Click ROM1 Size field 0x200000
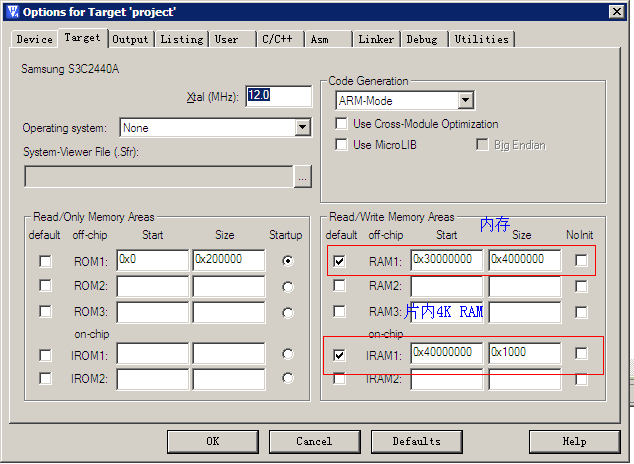 [229, 260]
